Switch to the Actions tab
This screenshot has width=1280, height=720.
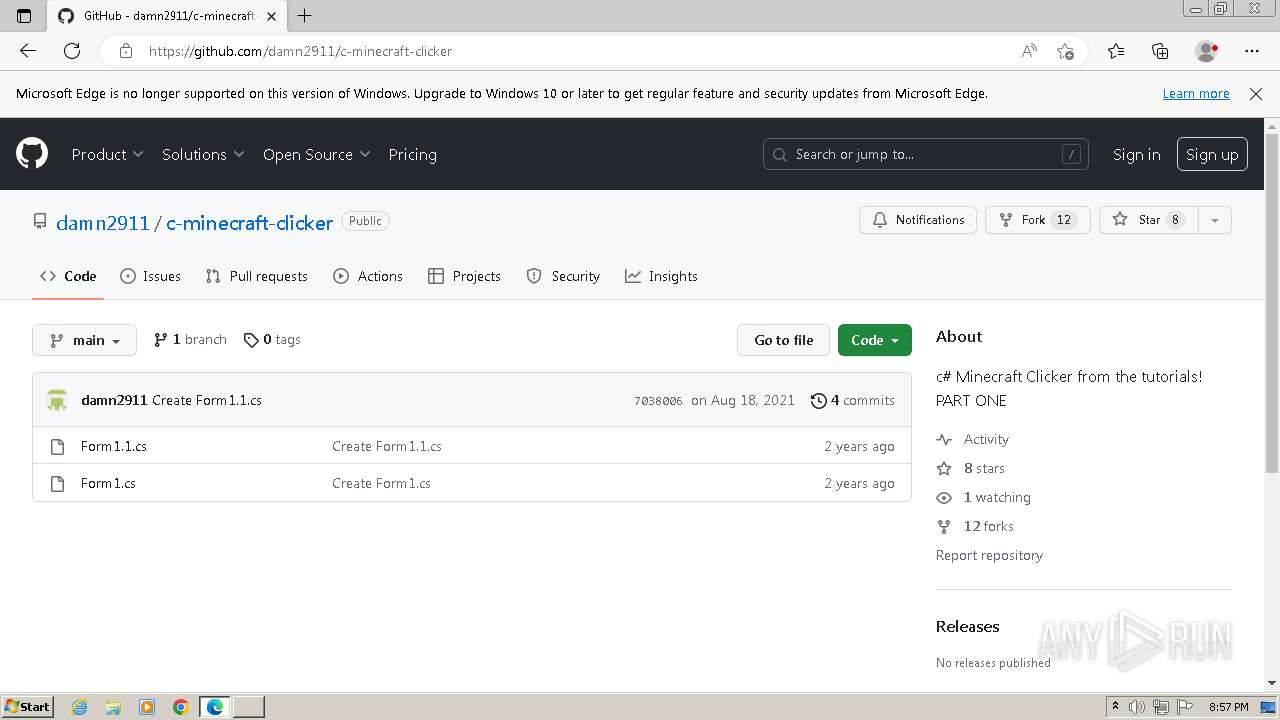point(368,276)
